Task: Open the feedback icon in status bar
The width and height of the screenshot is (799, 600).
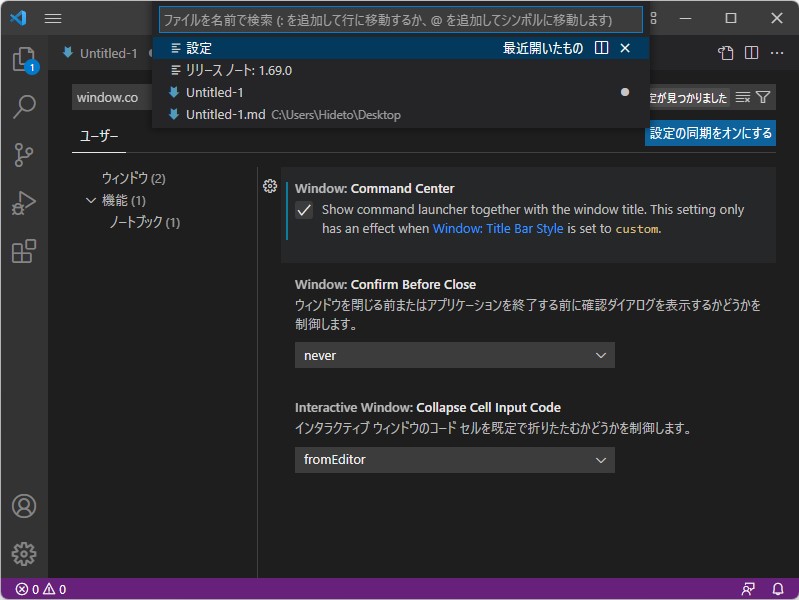Action: click(x=748, y=589)
